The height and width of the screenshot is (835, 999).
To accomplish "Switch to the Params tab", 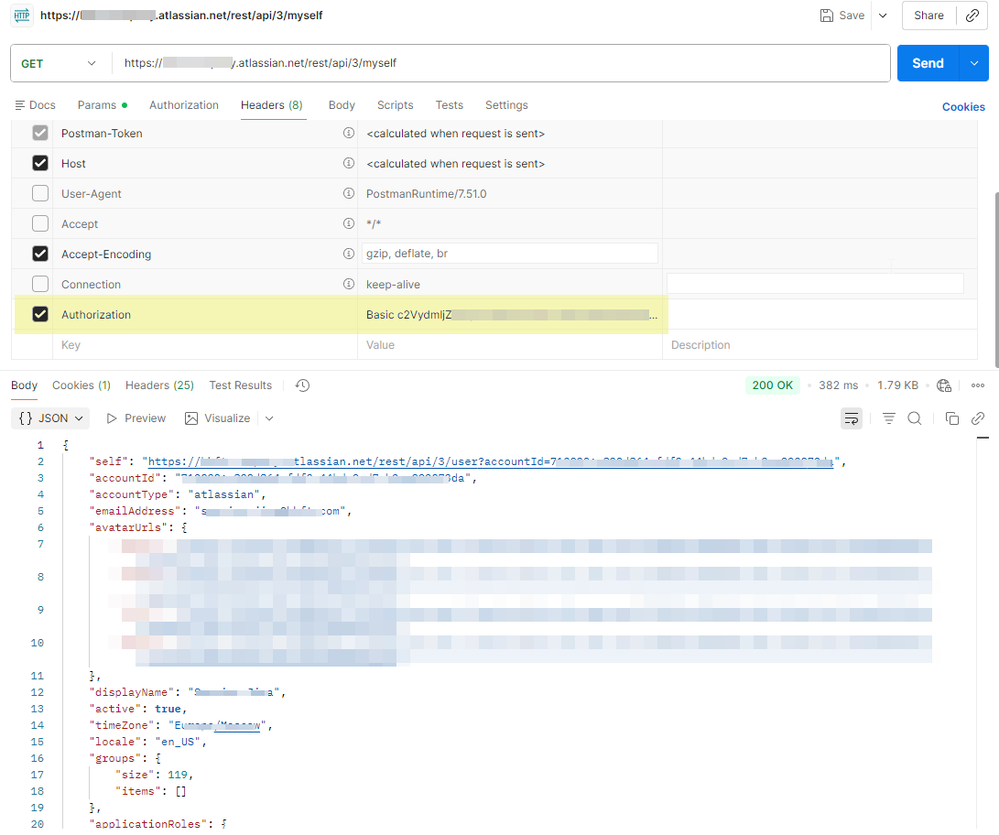I will click(x=102, y=105).
